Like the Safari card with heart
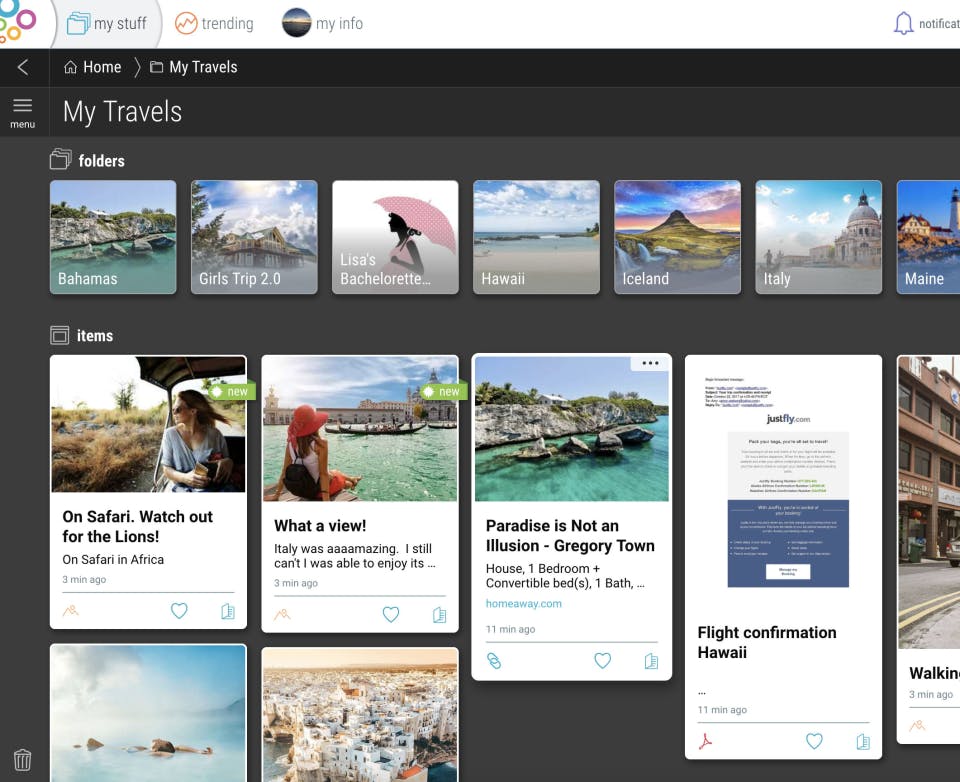960x782 pixels. 179,611
